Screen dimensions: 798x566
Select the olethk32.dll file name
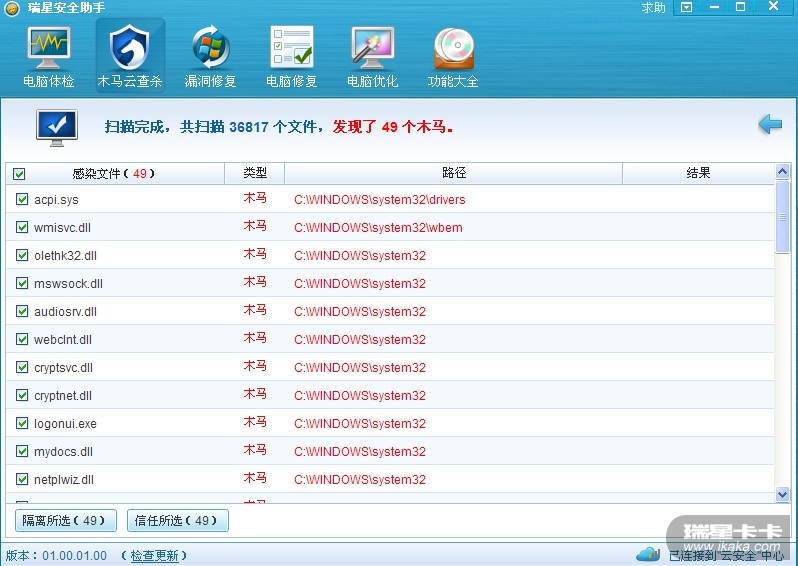click(66, 256)
